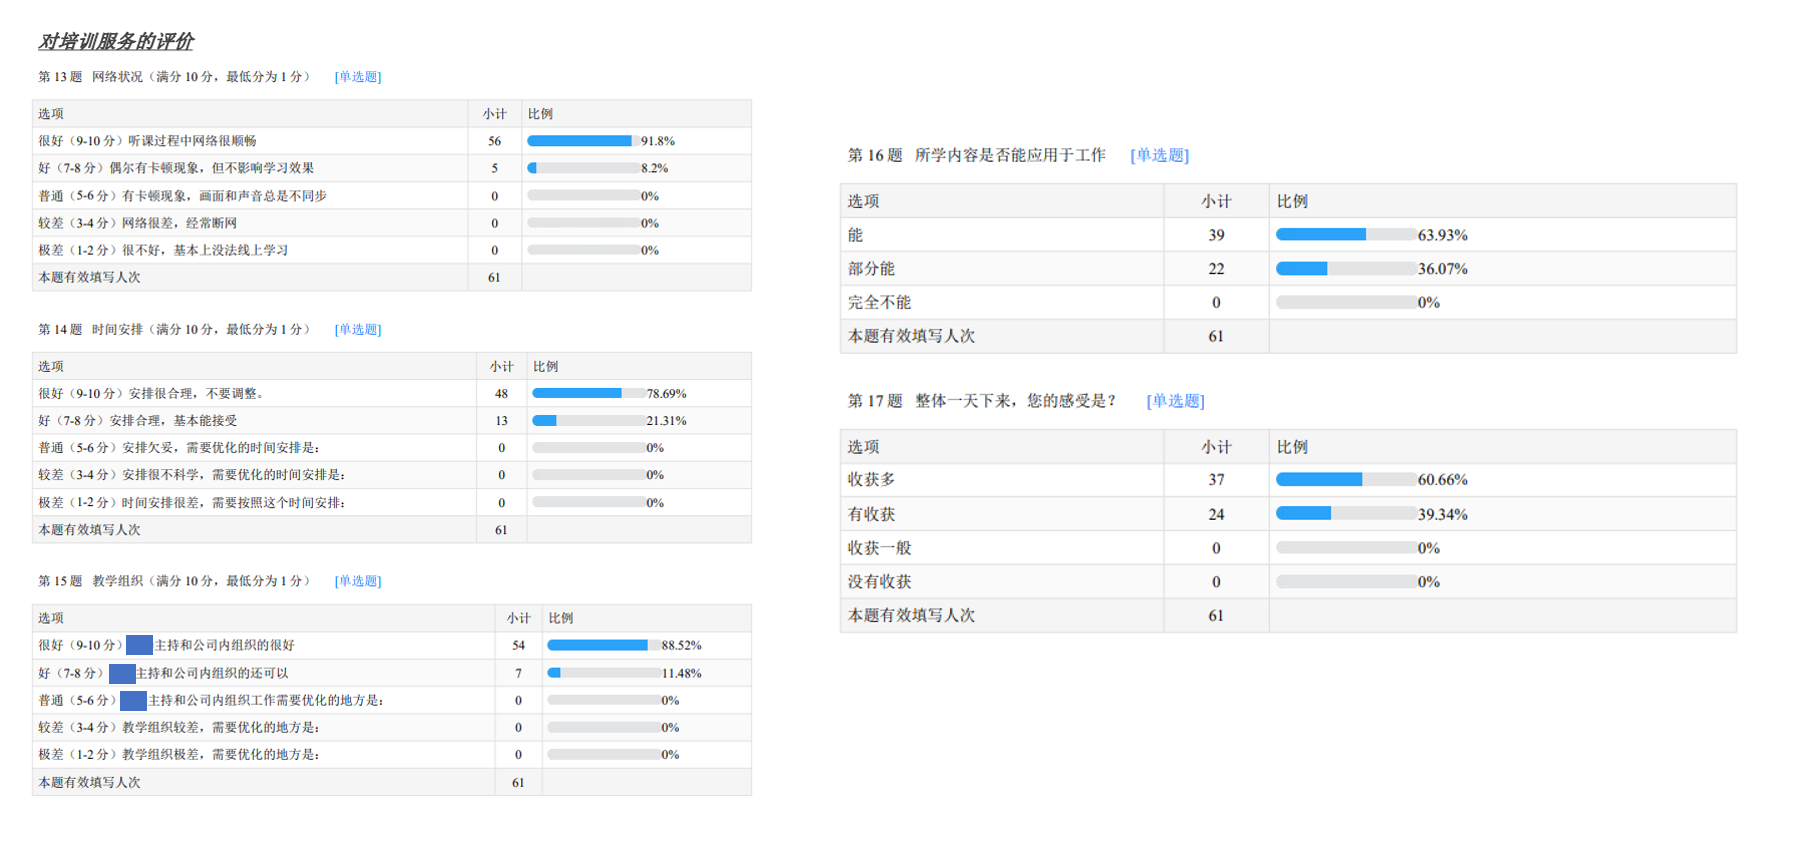Click the 小计 header in the question 13 table

point(495,114)
